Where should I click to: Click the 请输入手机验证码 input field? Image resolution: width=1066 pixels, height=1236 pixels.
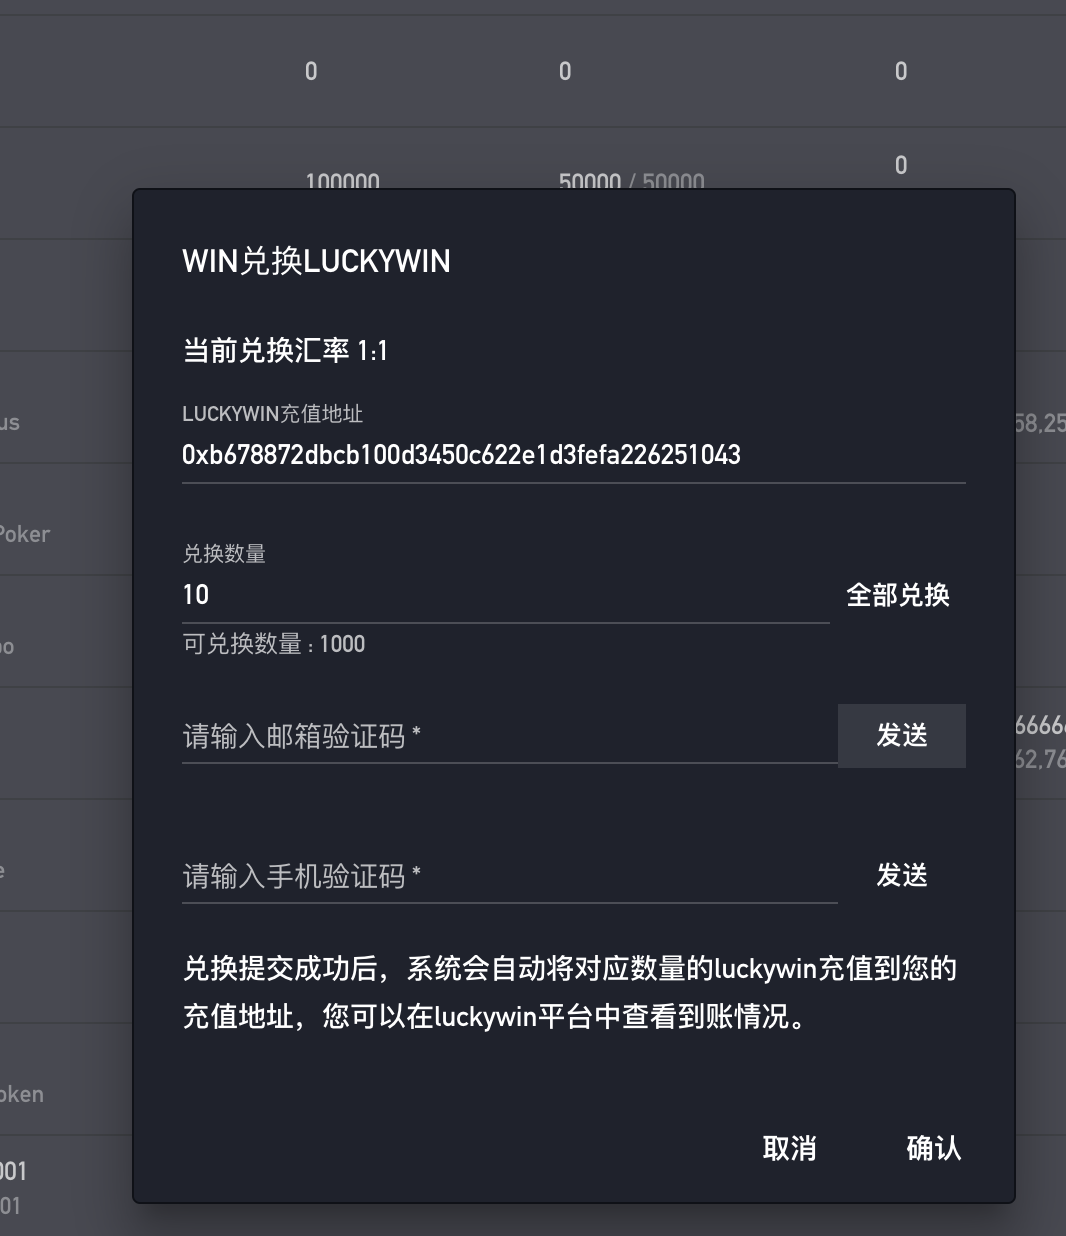coord(508,877)
